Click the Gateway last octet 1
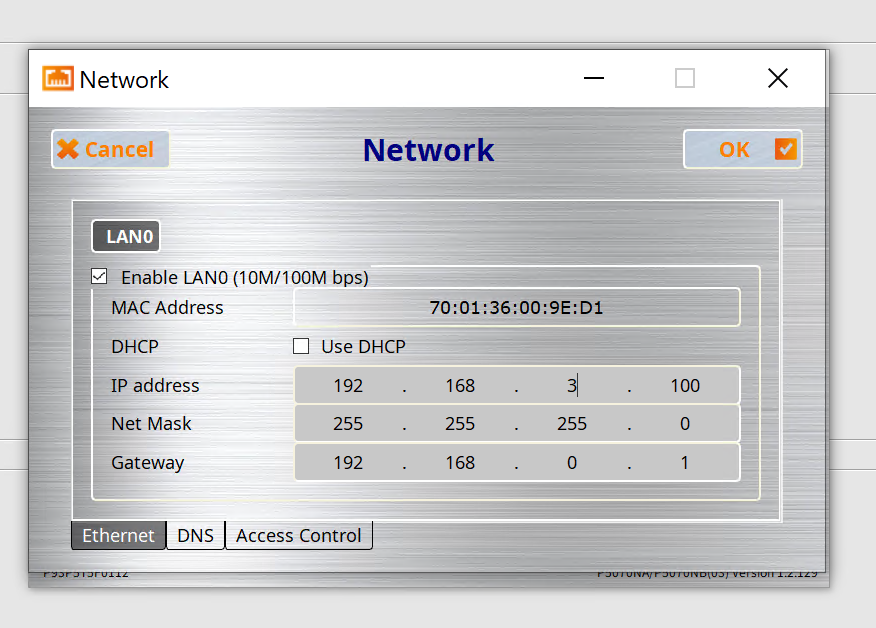 point(685,463)
